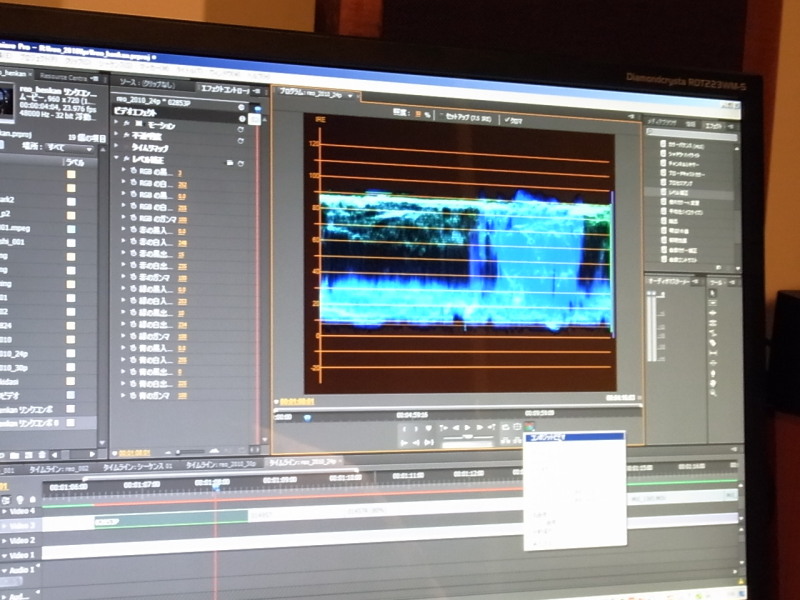Click the jog disk below the shuttle

pos(467,445)
